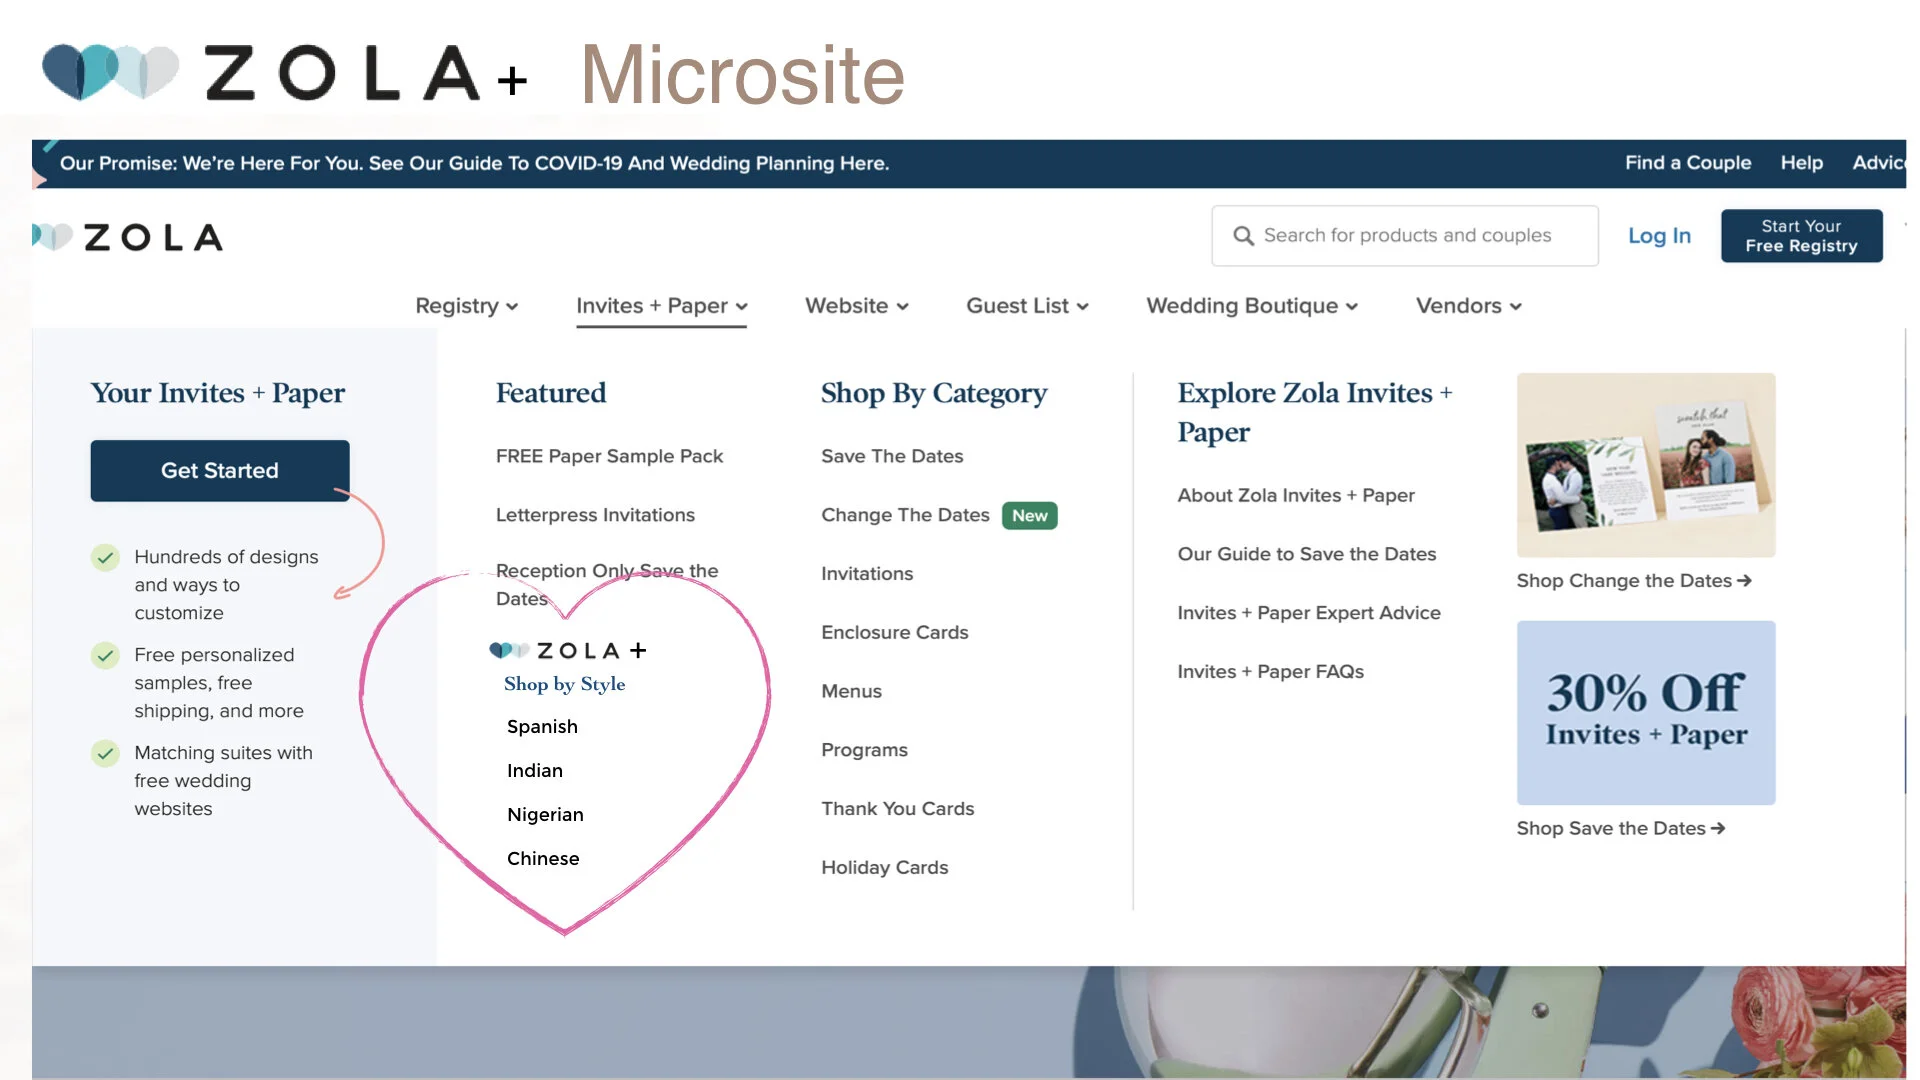Click the Zola heart logo in header

[52, 237]
